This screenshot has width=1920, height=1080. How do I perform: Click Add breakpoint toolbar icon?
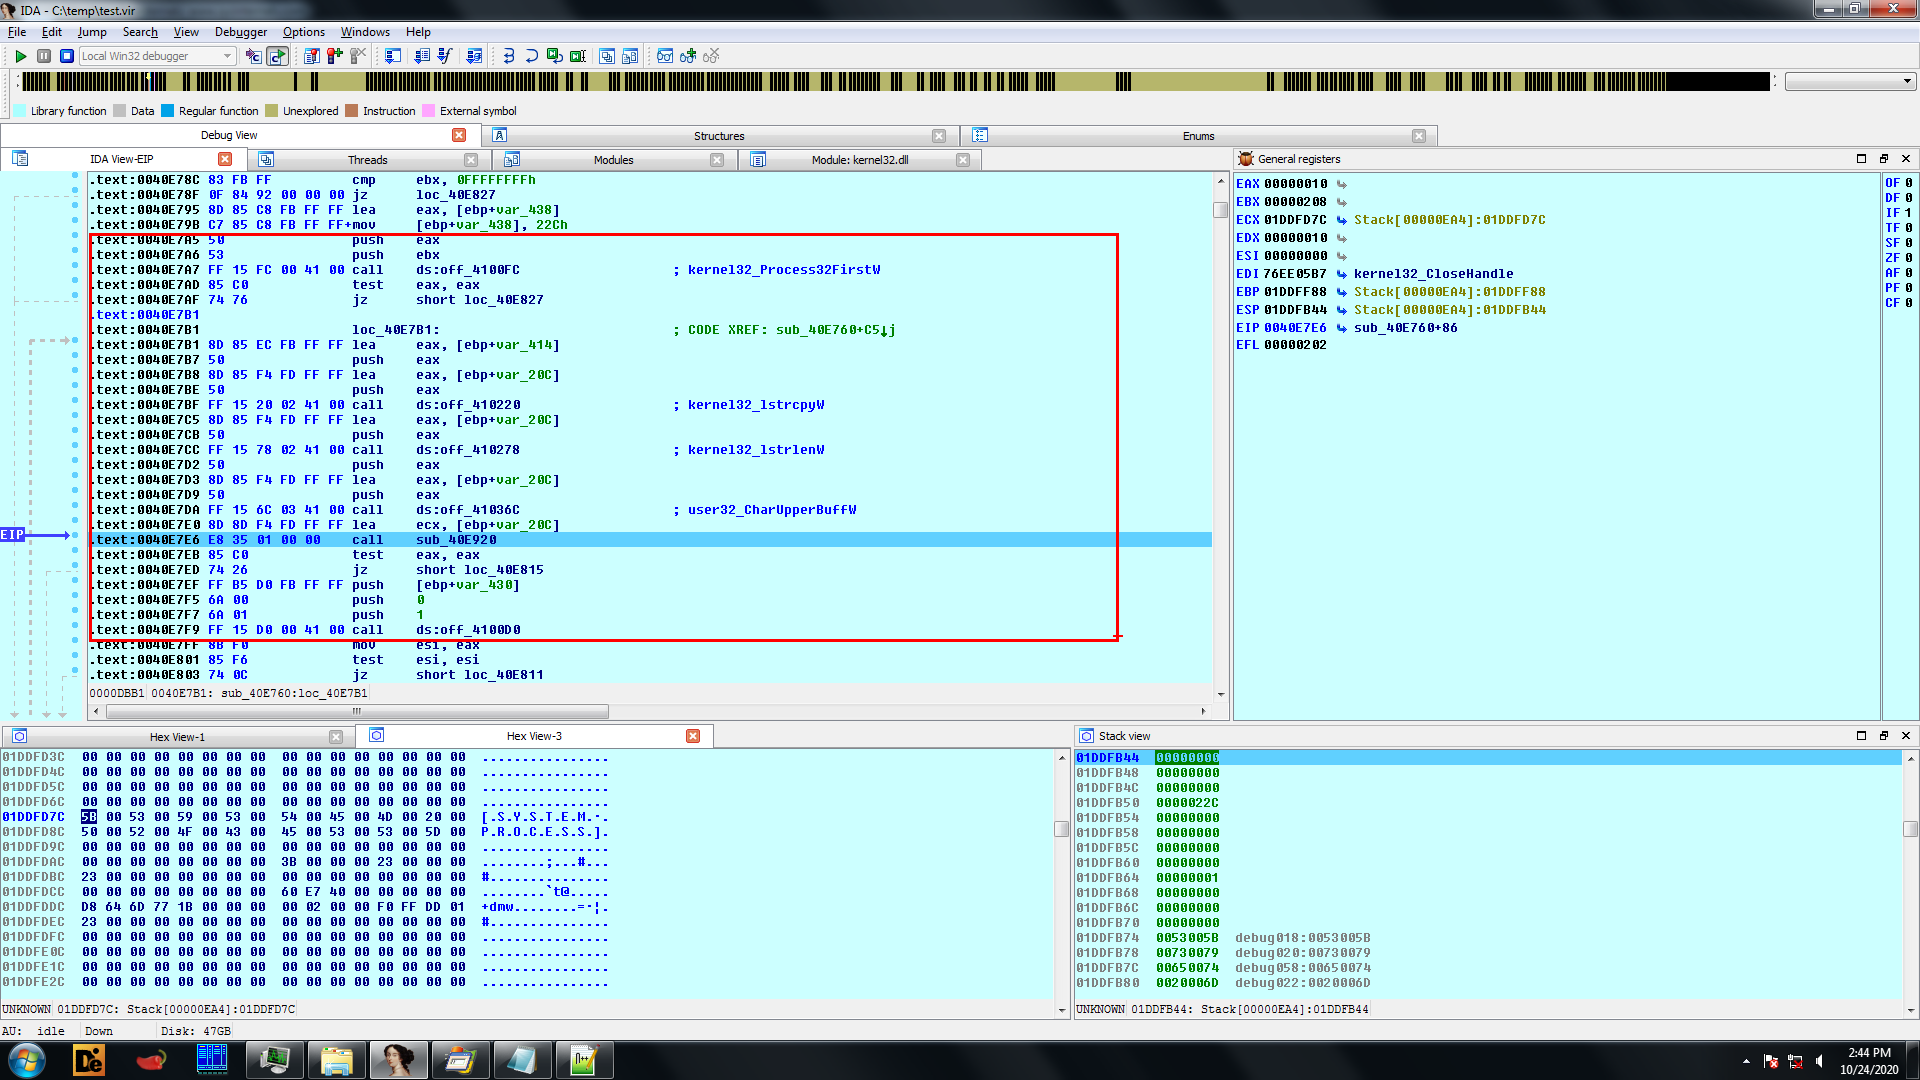point(334,56)
